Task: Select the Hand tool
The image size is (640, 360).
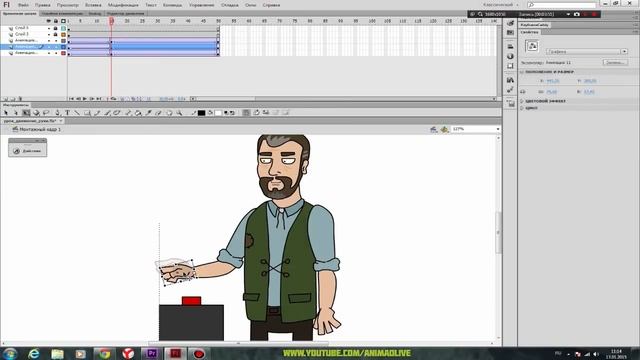Action: pos(169,113)
